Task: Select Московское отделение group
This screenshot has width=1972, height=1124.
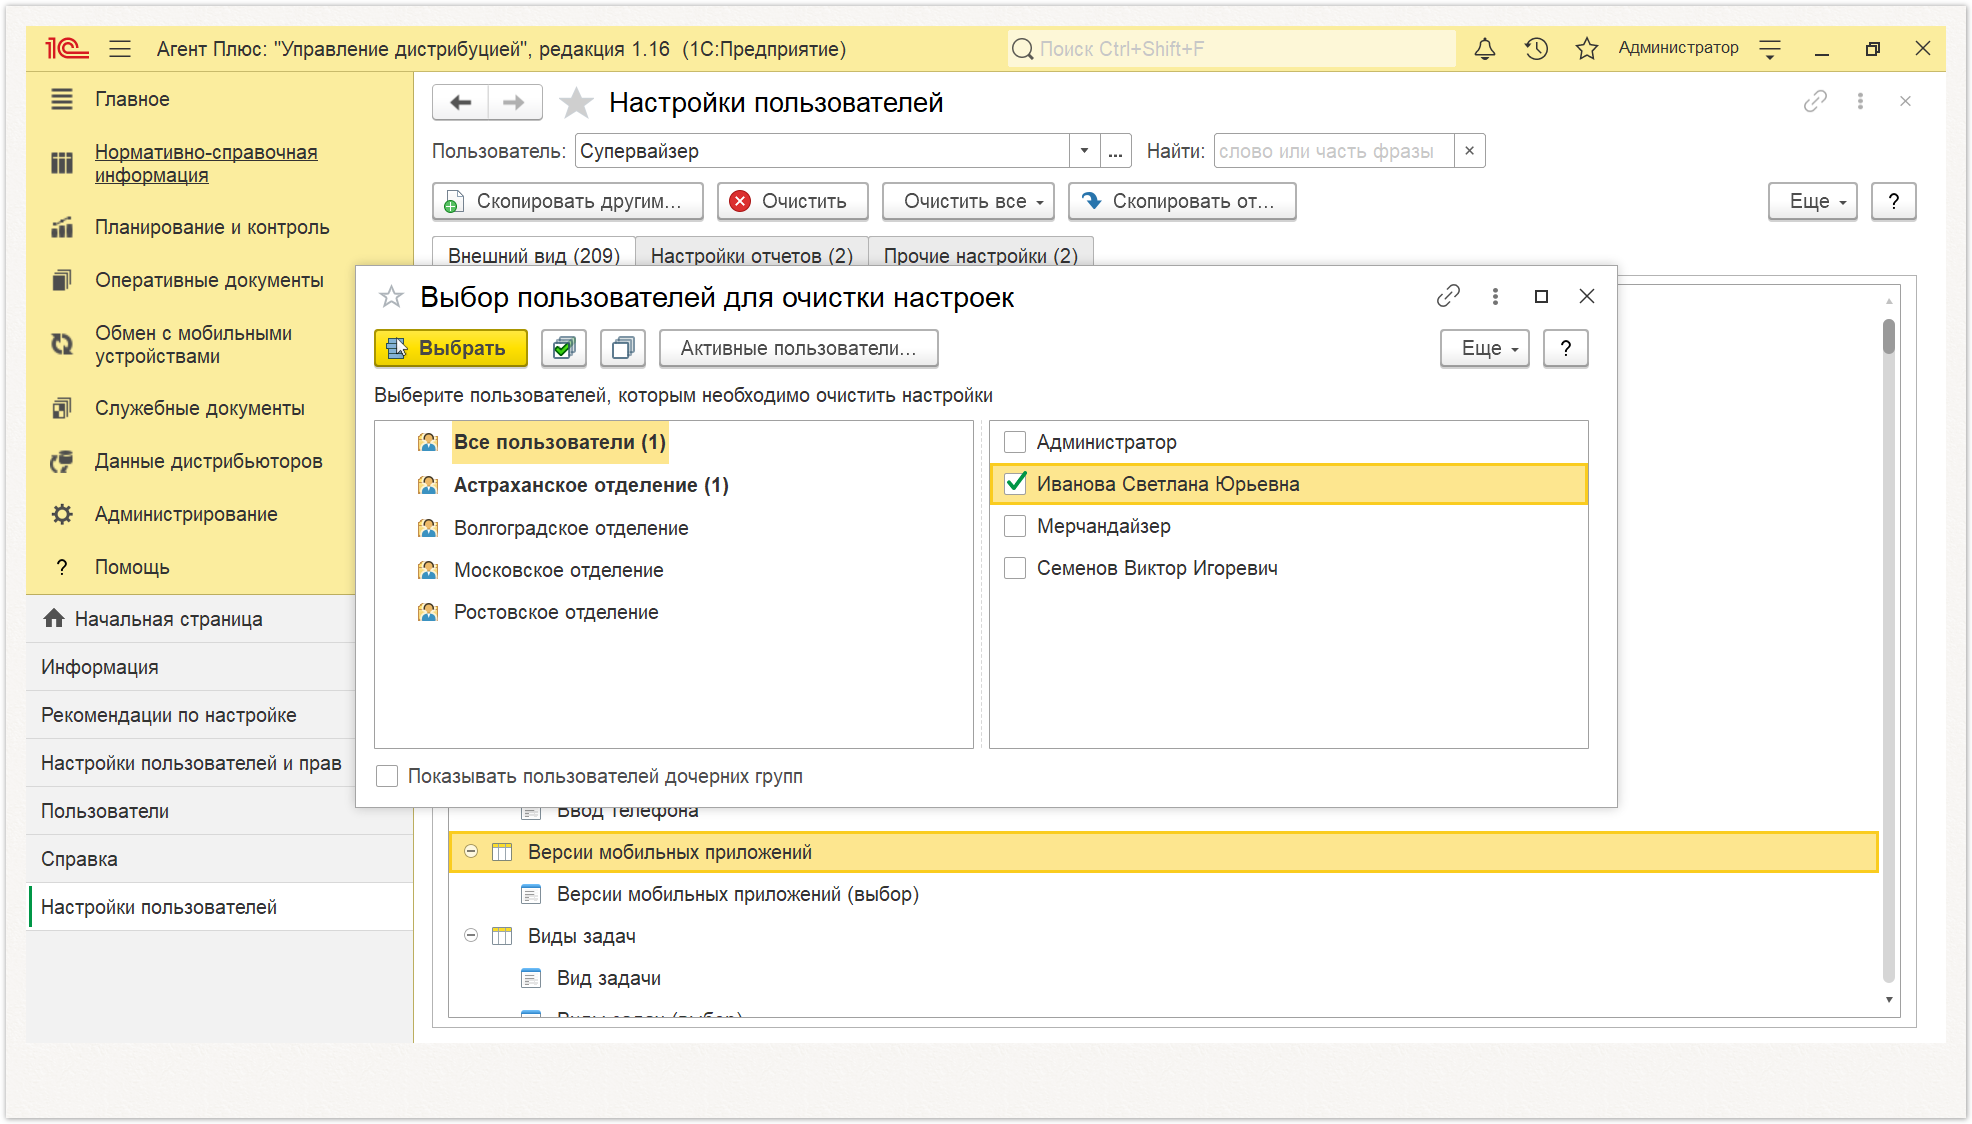Action: [x=558, y=570]
